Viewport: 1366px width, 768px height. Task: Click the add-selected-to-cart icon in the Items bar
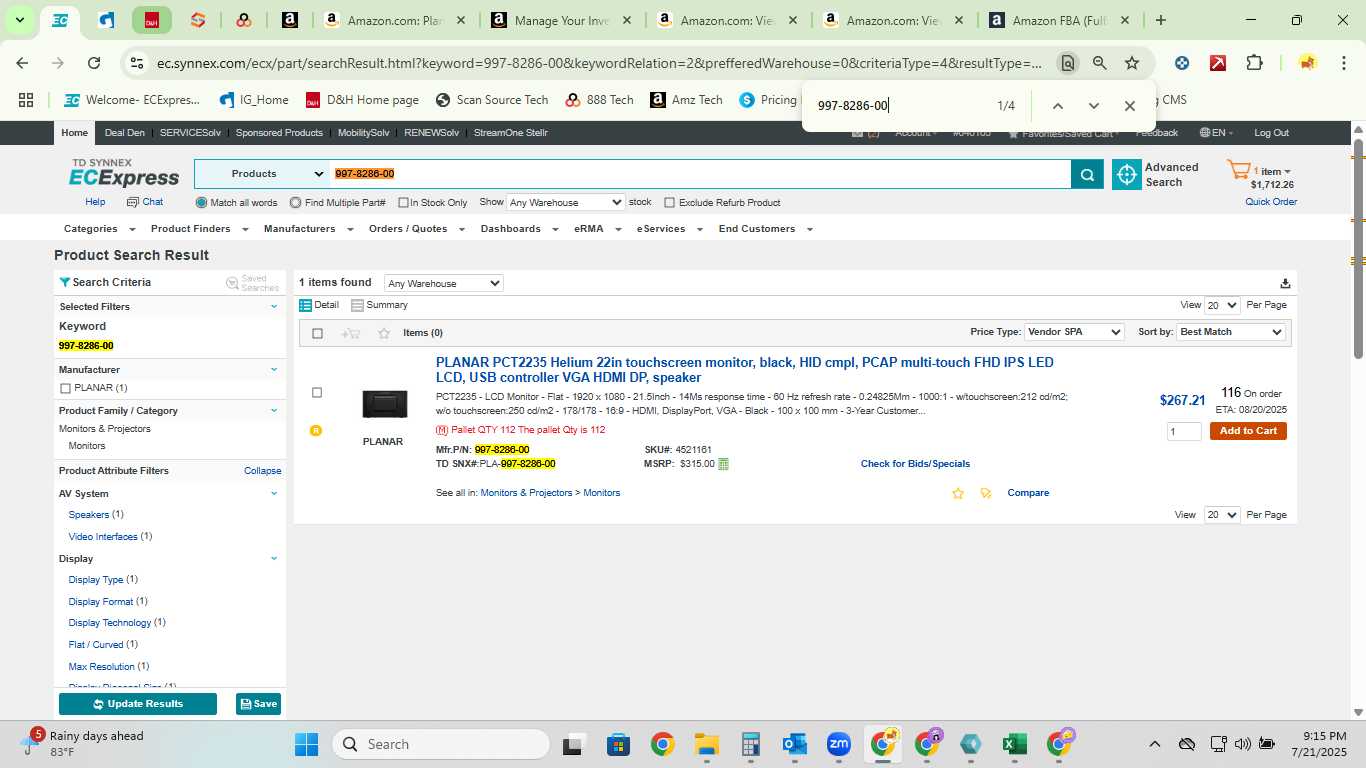coord(350,333)
